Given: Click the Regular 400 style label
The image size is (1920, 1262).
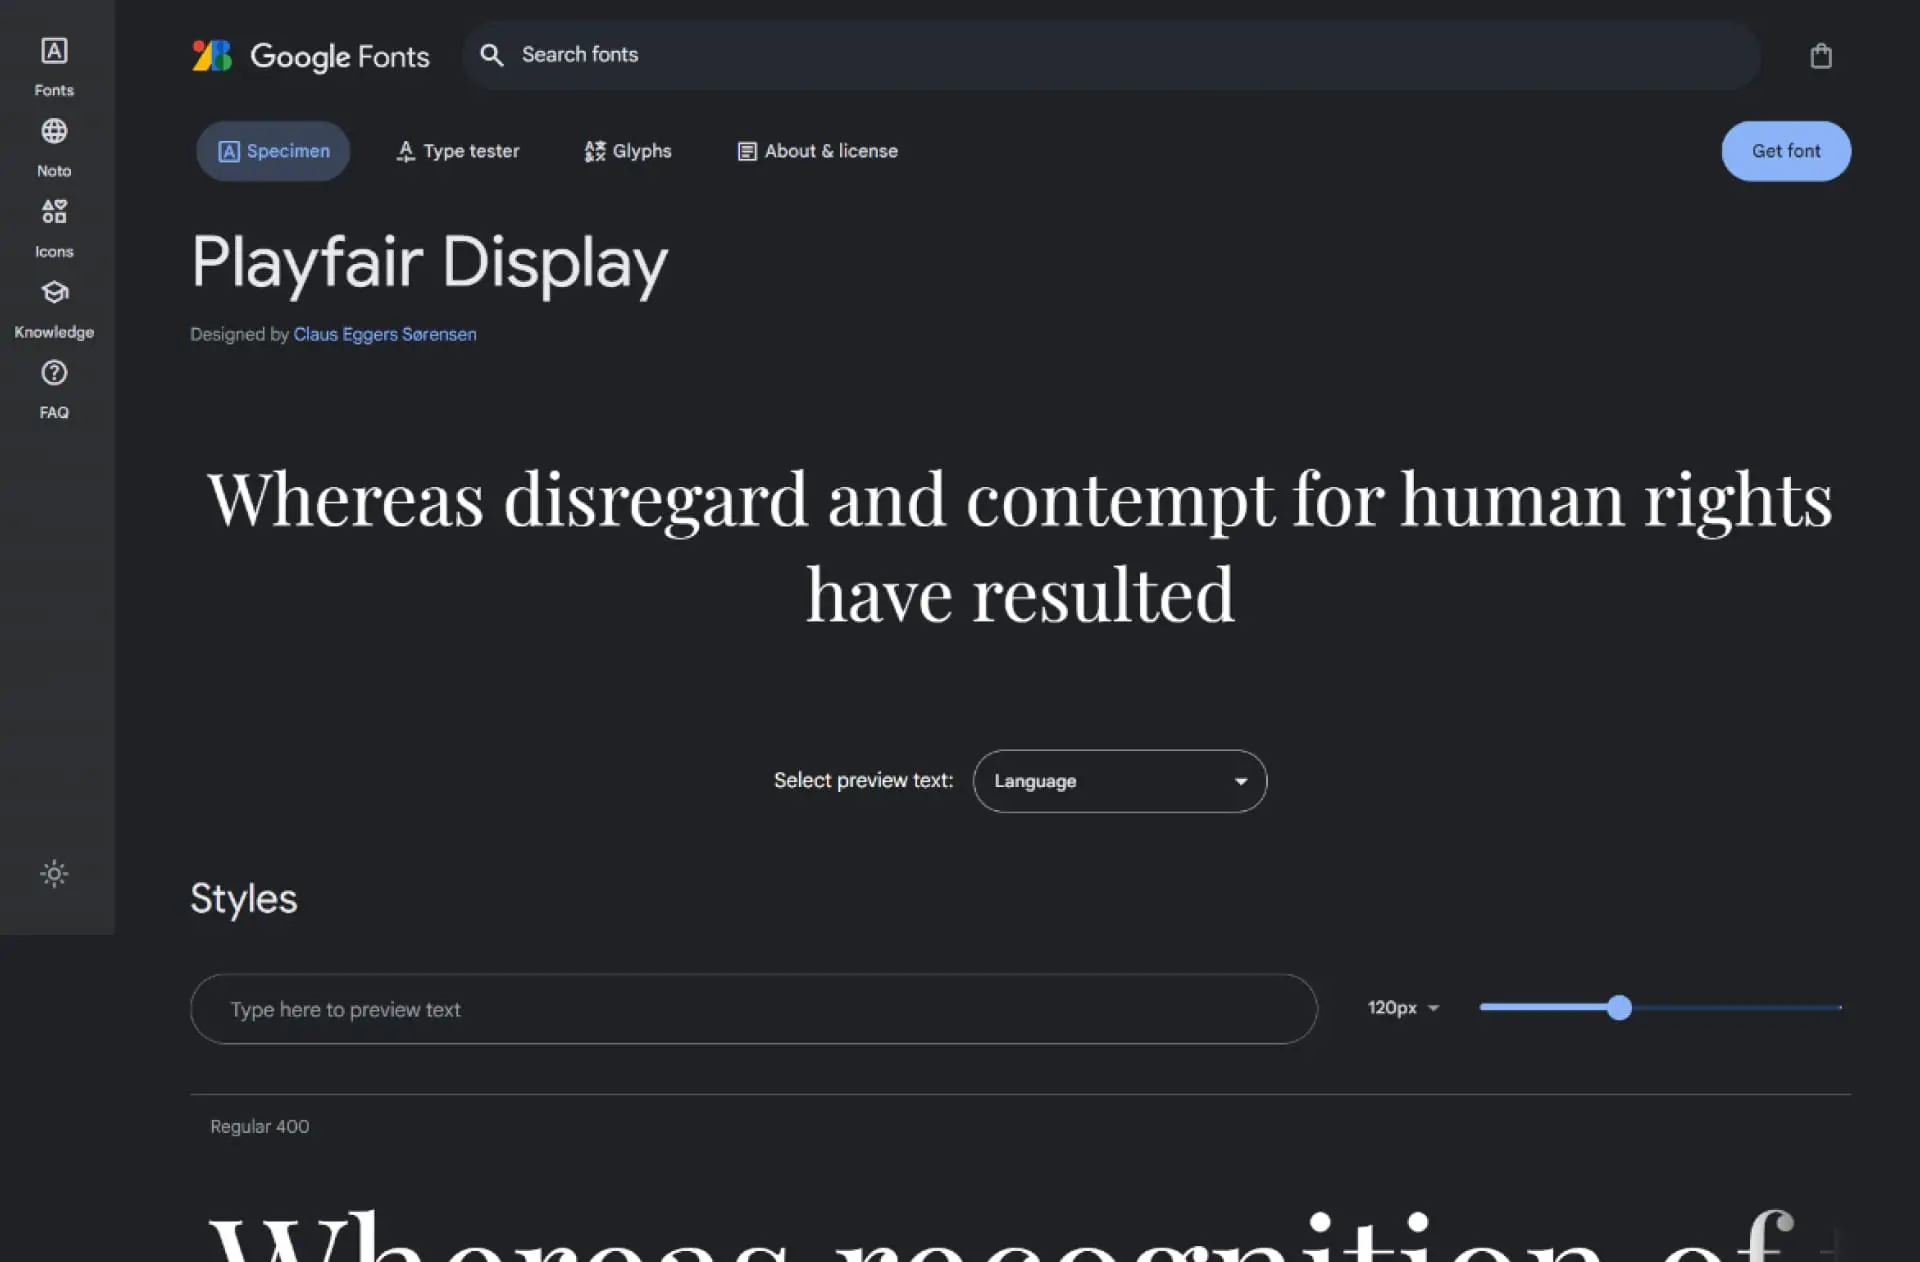Looking at the screenshot, I should click(x=259, y=1125).
